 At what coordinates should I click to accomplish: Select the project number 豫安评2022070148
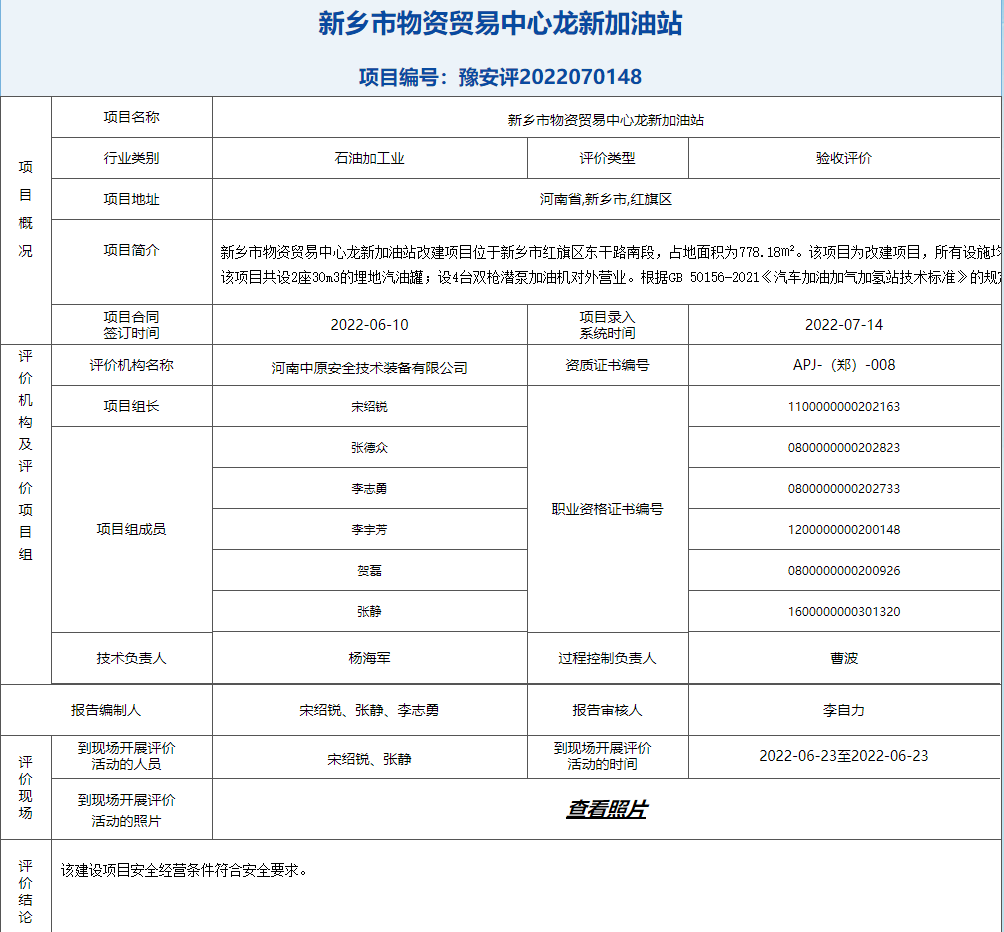[x=550, y=77]
